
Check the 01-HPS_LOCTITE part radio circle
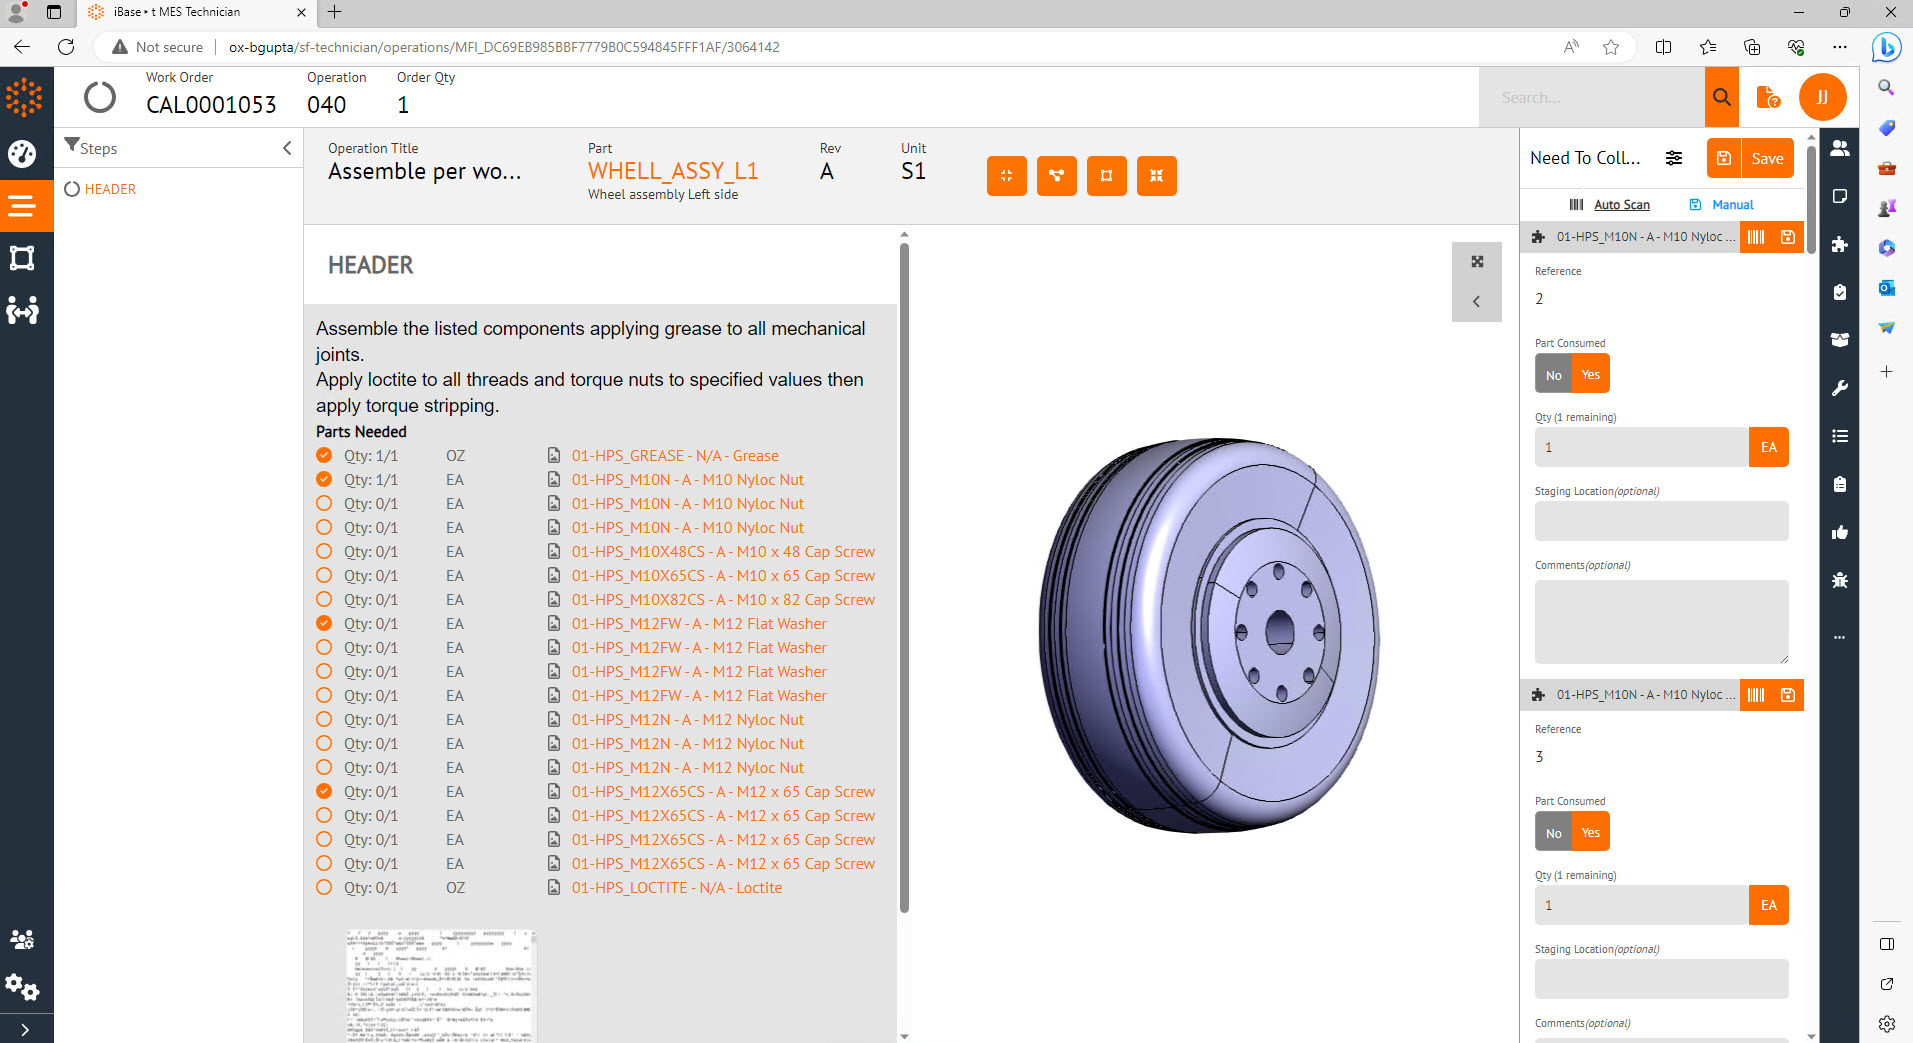[324, 887]
